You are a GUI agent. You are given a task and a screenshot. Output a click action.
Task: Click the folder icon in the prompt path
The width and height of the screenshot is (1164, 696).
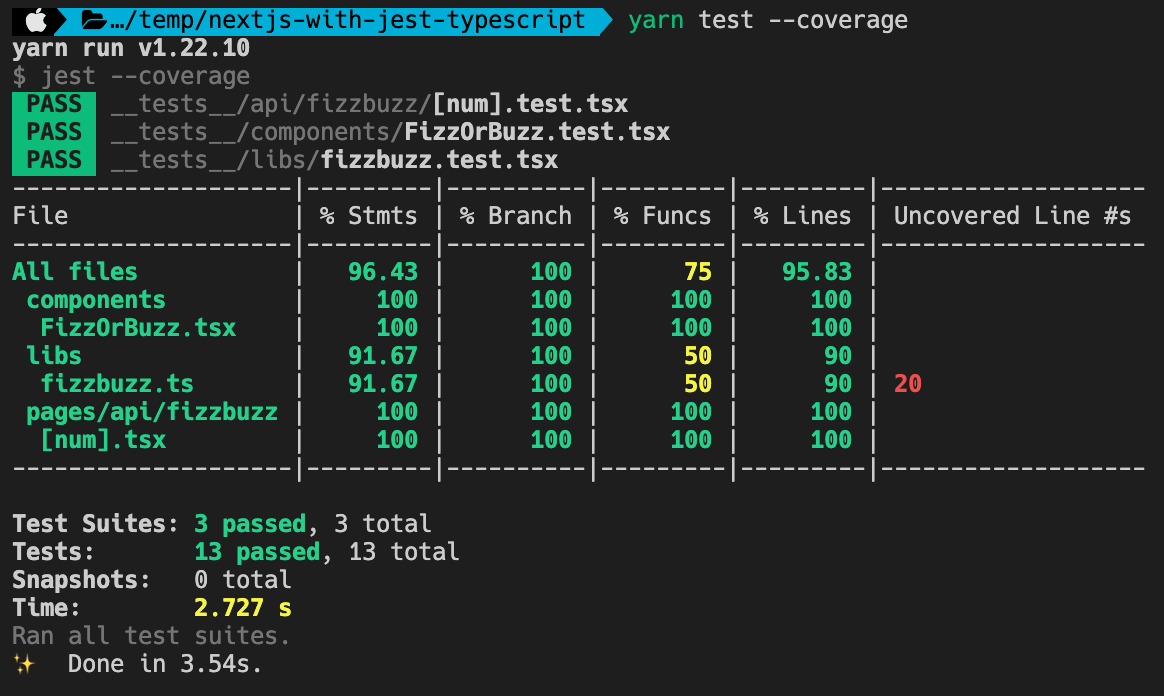(x=94, y=20)
